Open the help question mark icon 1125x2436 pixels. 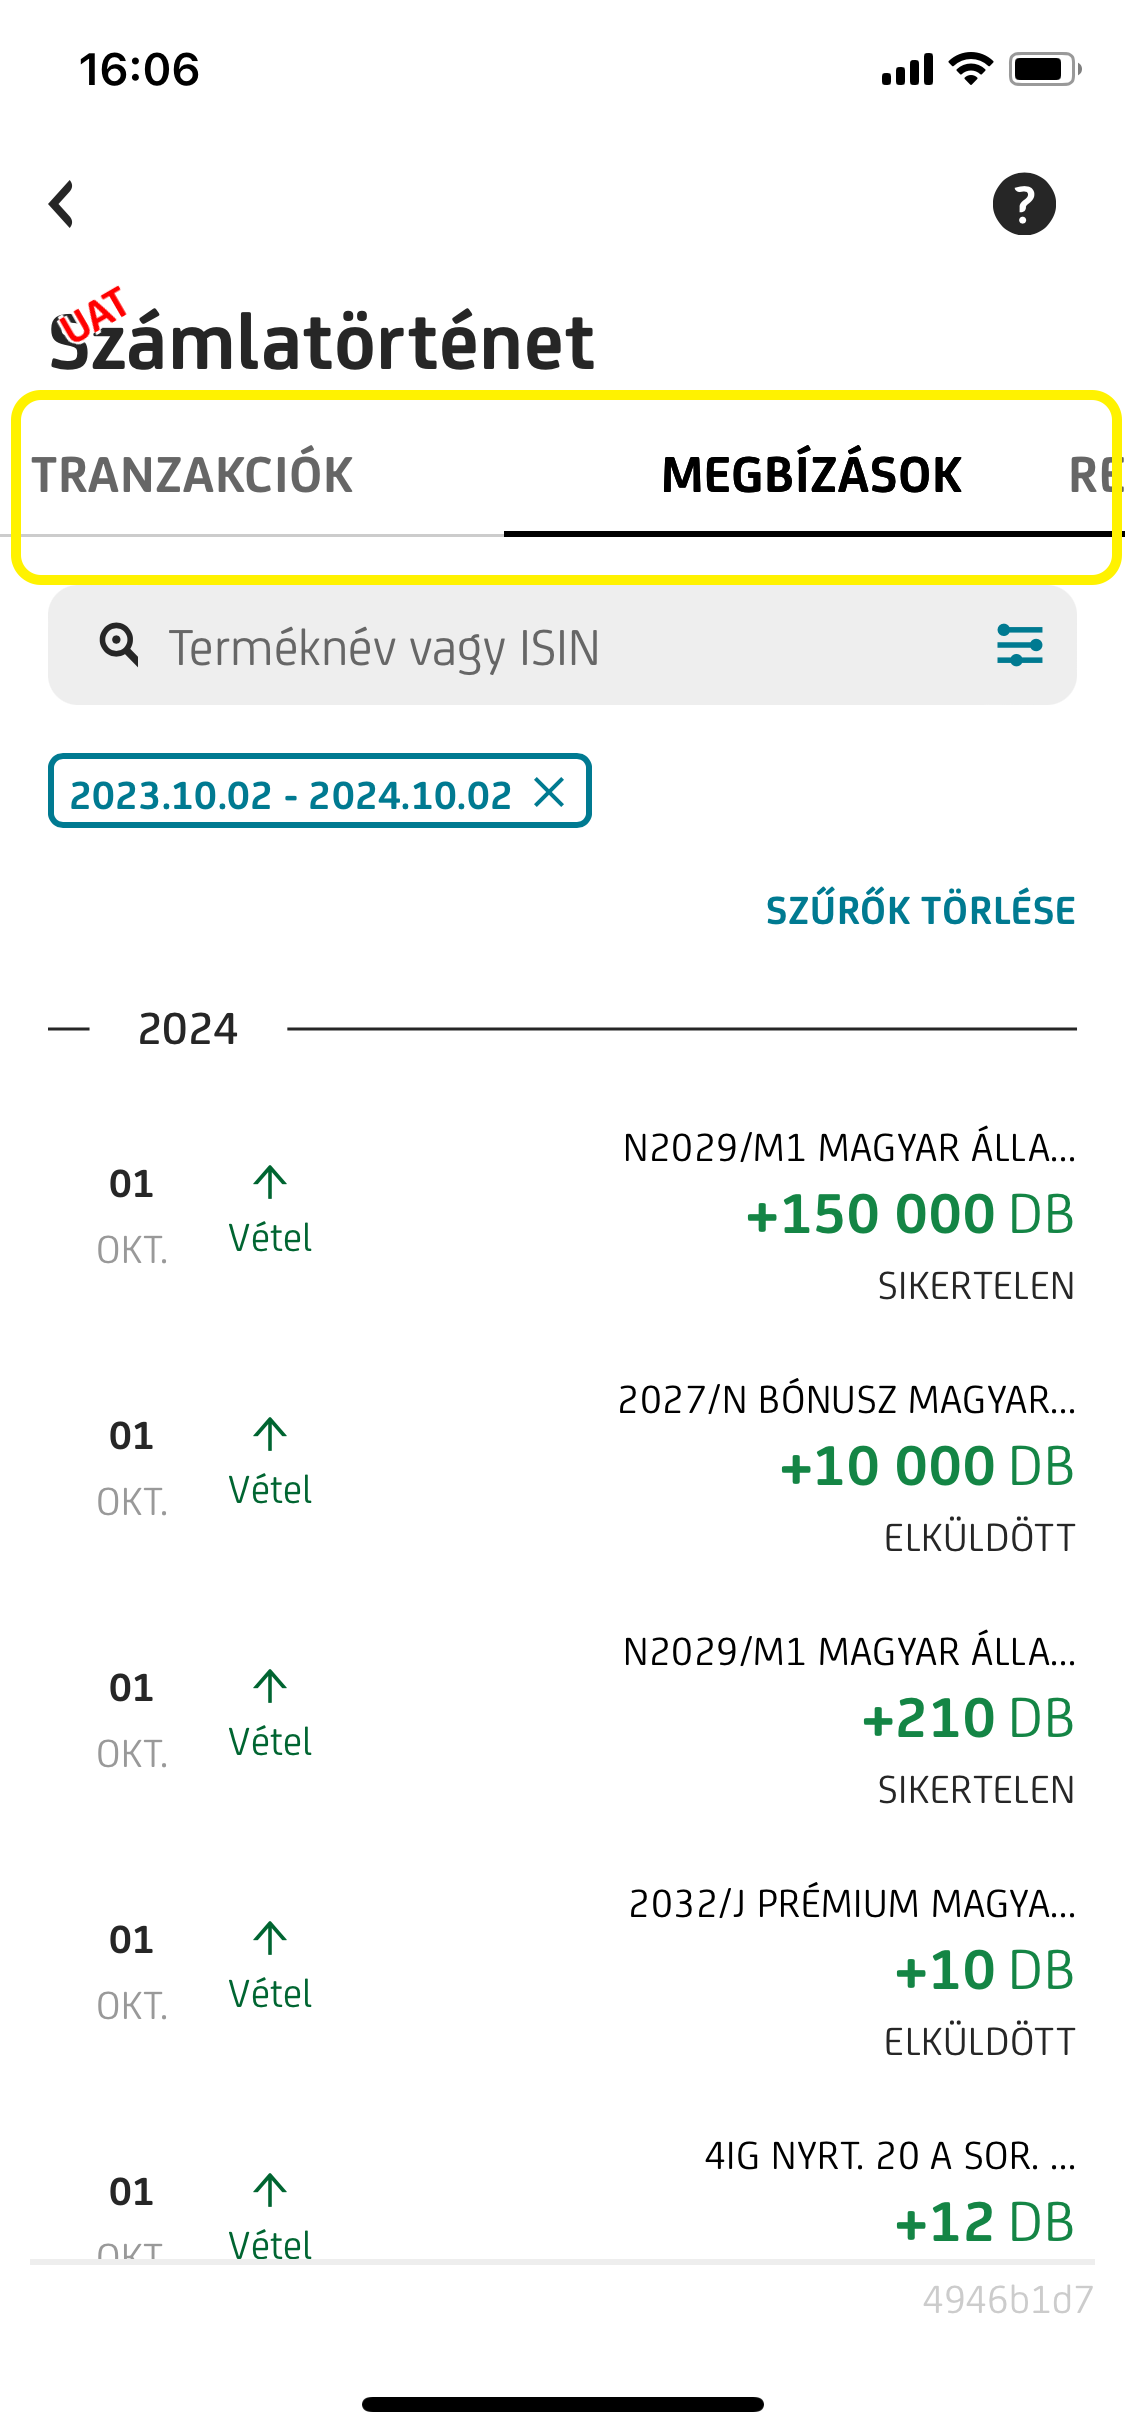pos(1023,204)
